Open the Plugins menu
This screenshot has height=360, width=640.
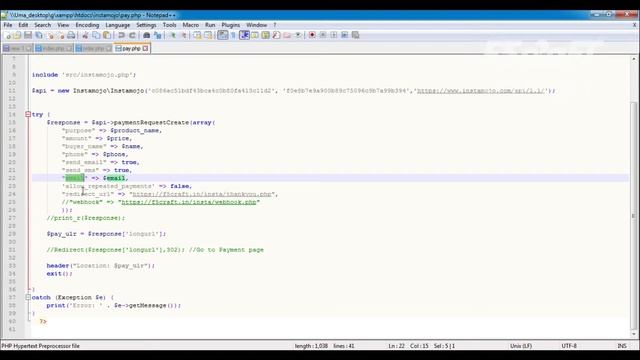pyautogui.click(x=231, y=25)
